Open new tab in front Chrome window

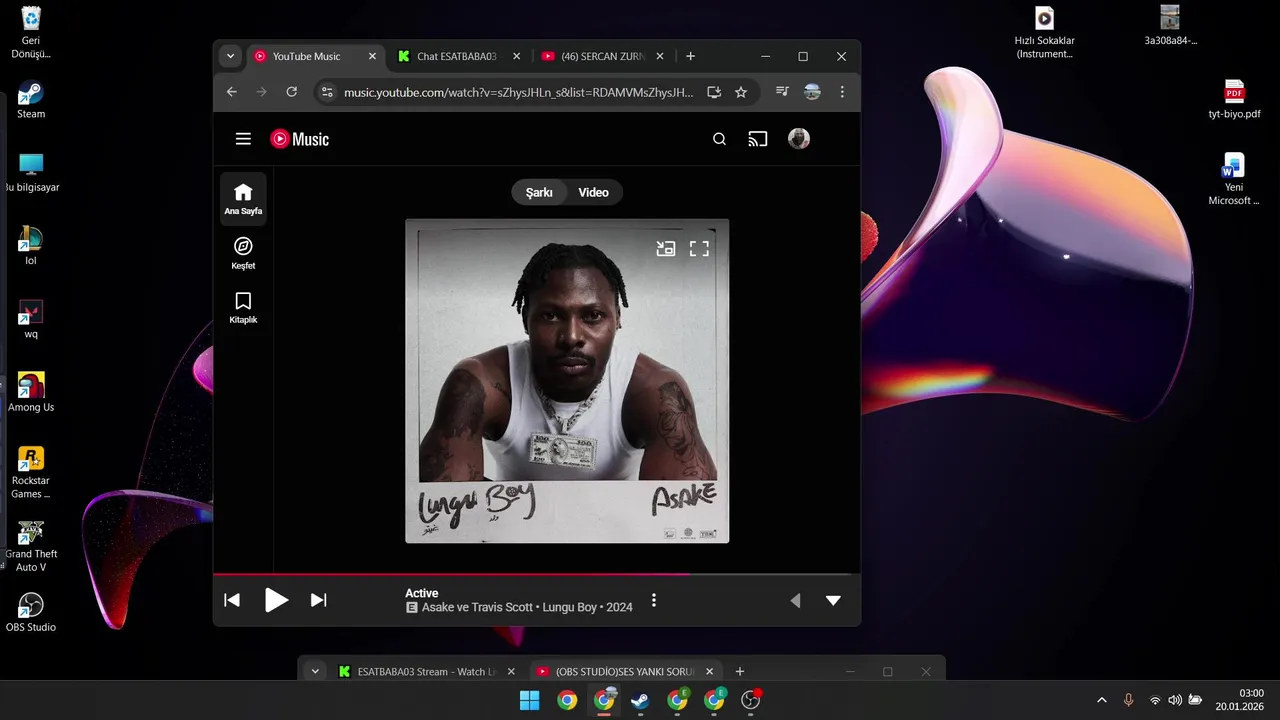click(690, 57)
